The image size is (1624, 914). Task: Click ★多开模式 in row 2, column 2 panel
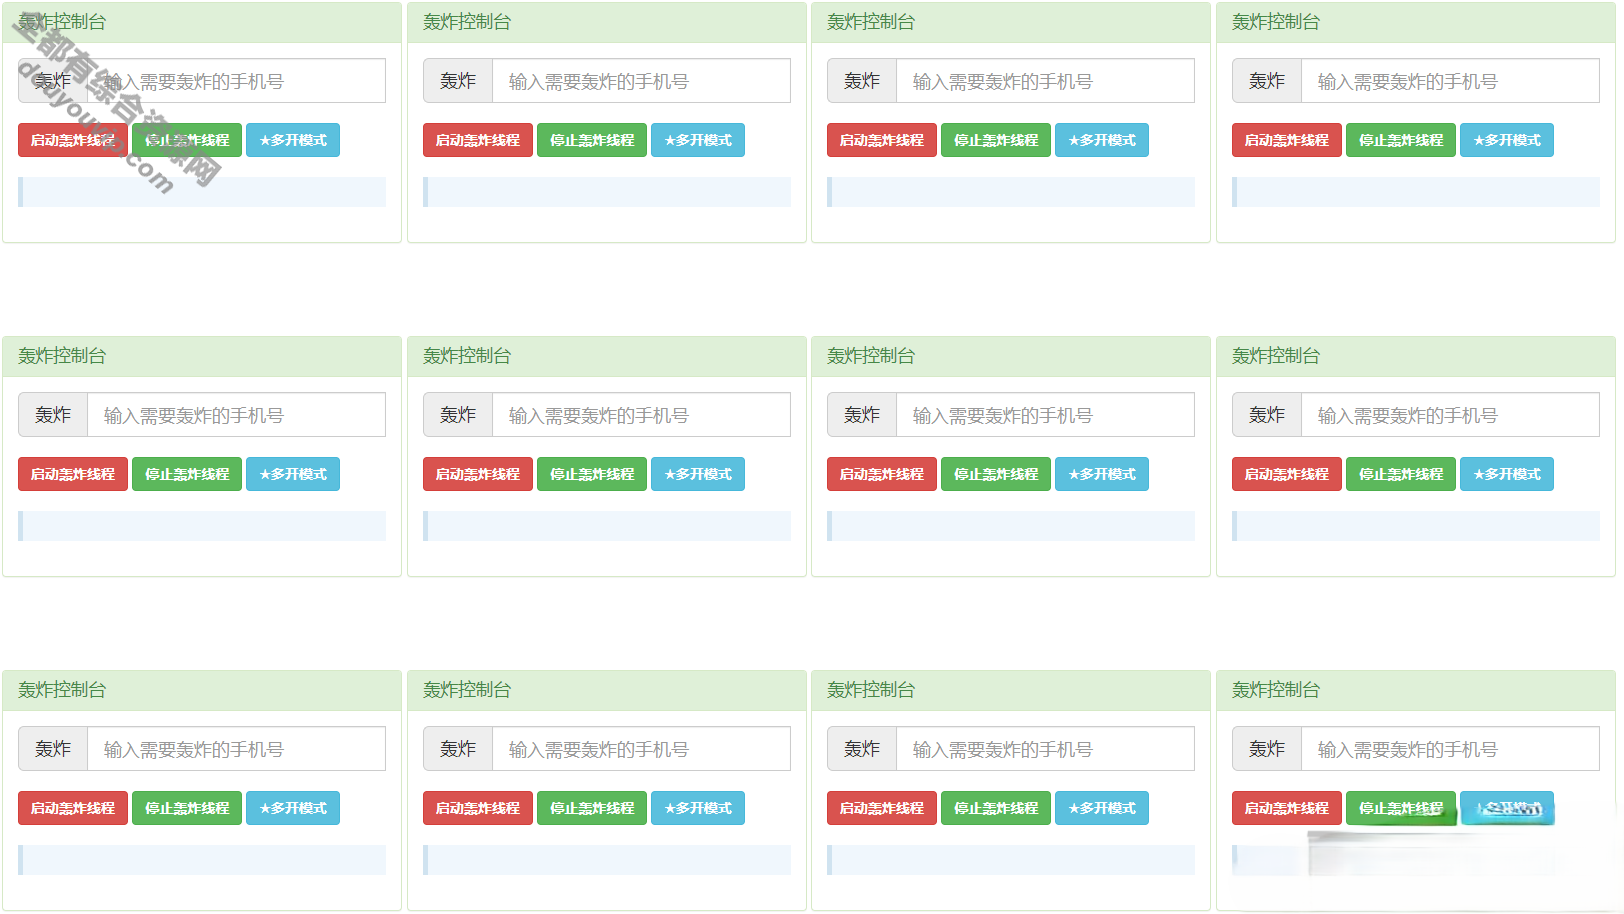tap(698, 474)
